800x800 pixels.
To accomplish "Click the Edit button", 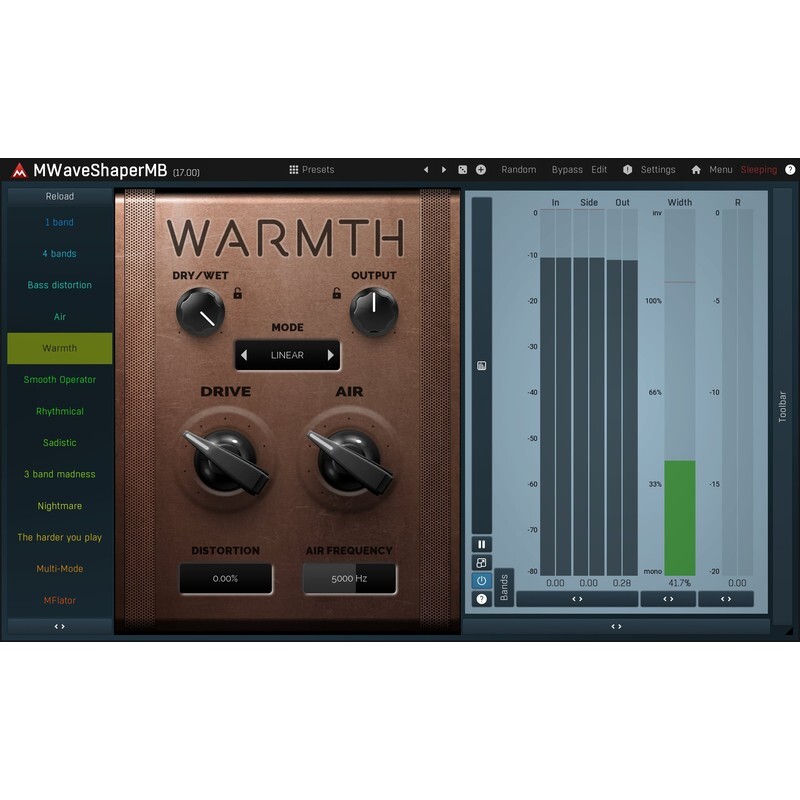I will click(599, 170).
